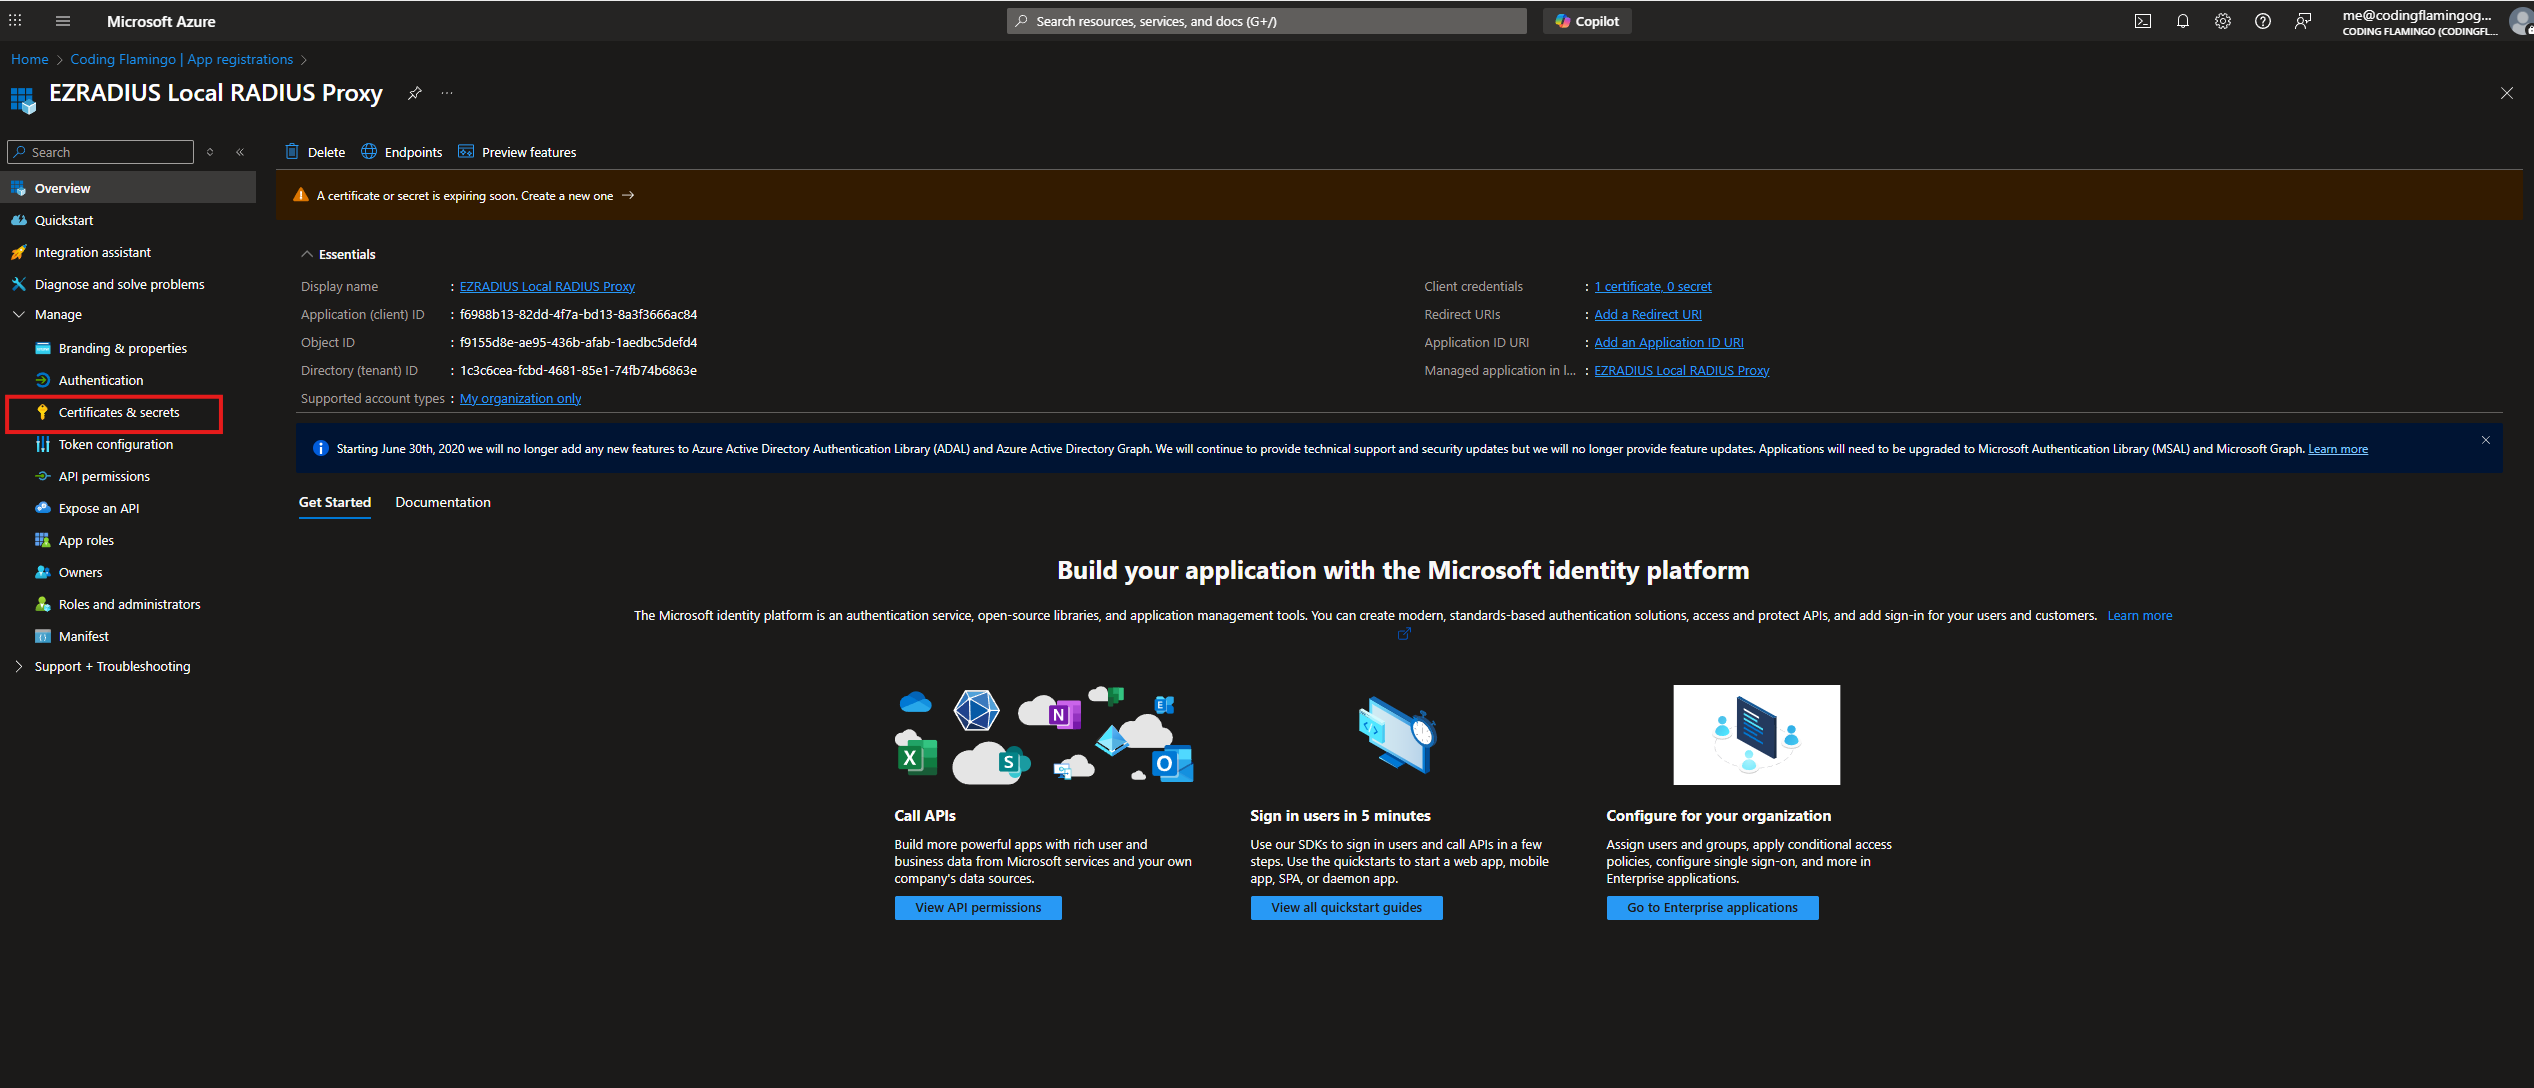The height and width of the screenshot is (1088, 2534).
Task: Click the Call APIs illustration
Action: coord(1044,735)
